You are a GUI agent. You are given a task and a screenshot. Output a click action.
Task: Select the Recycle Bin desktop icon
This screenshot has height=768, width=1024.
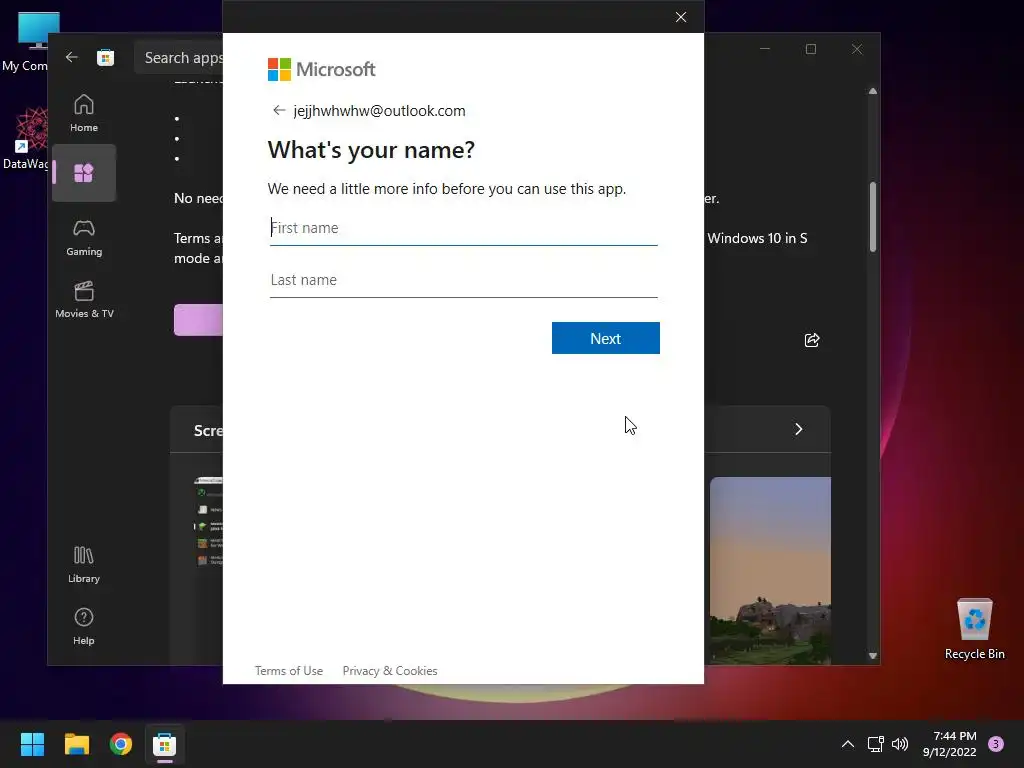(974, 628)
